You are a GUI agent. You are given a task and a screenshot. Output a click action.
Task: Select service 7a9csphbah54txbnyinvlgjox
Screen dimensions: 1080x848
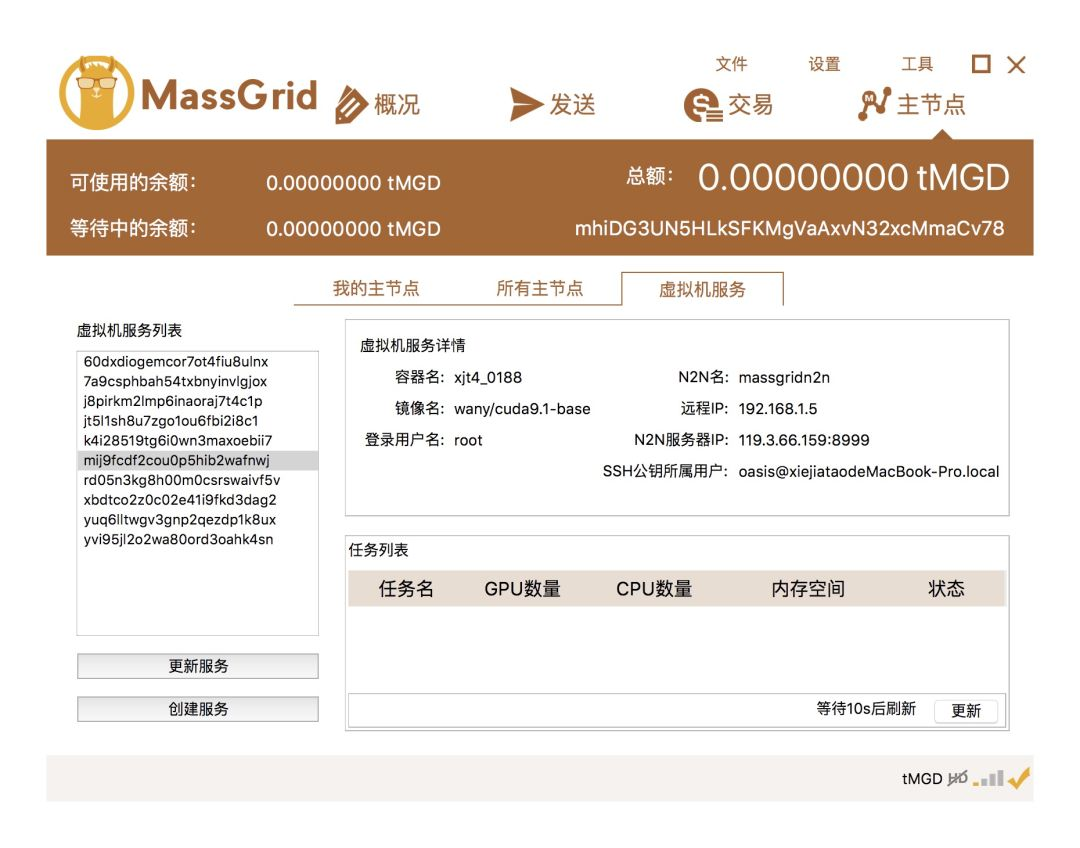(x=197, y=382)
